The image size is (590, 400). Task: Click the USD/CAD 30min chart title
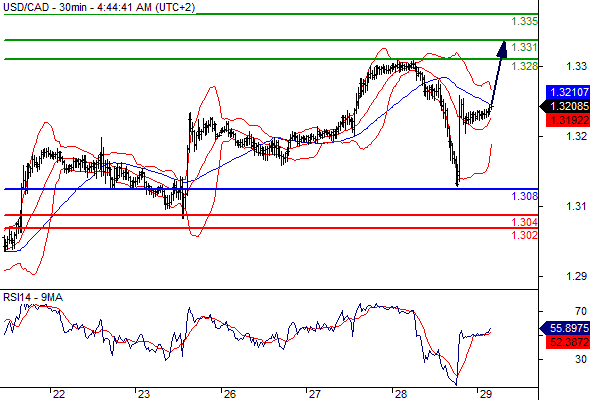(x=99, y=7)
